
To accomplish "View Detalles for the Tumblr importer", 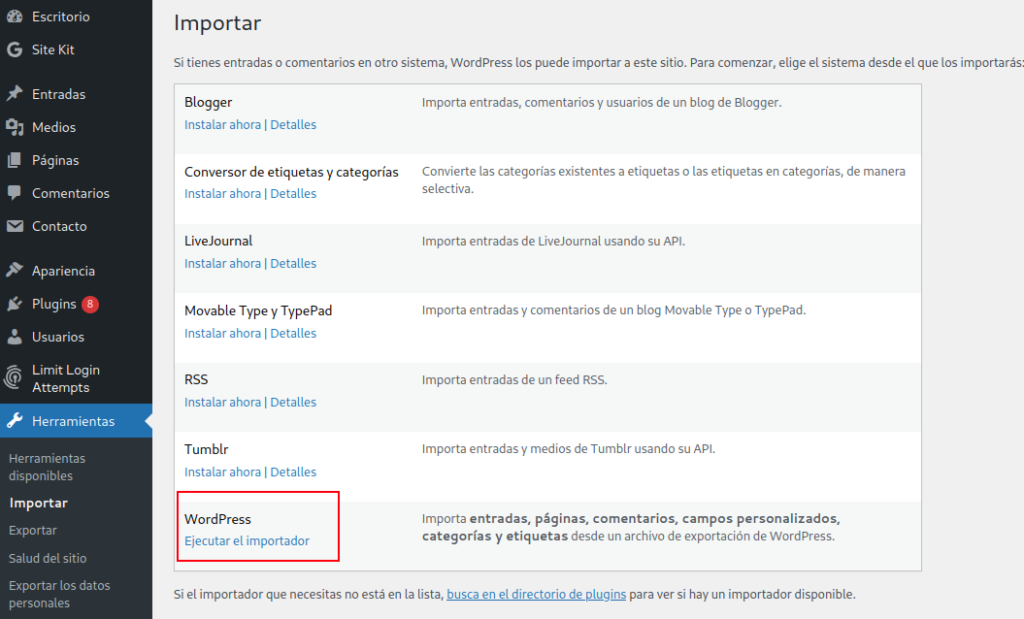I will pyautogui.click(x=293, y=472).
